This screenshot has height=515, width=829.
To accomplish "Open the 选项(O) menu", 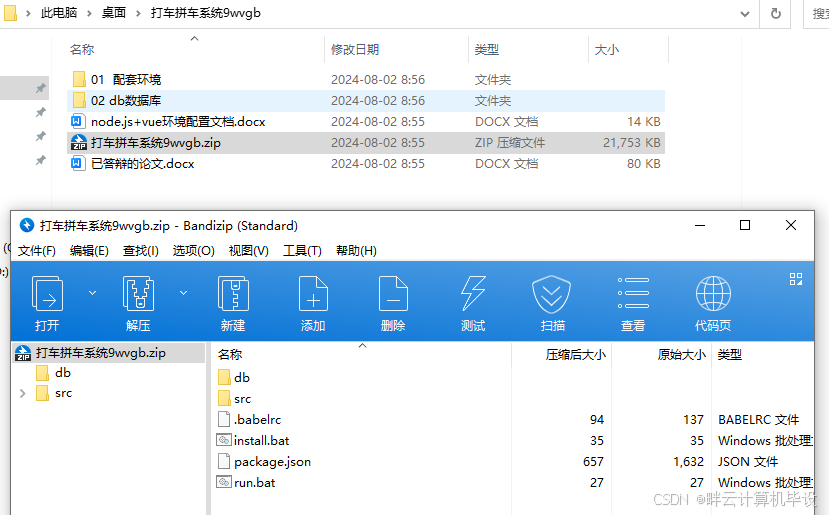I will pos(194,251).
